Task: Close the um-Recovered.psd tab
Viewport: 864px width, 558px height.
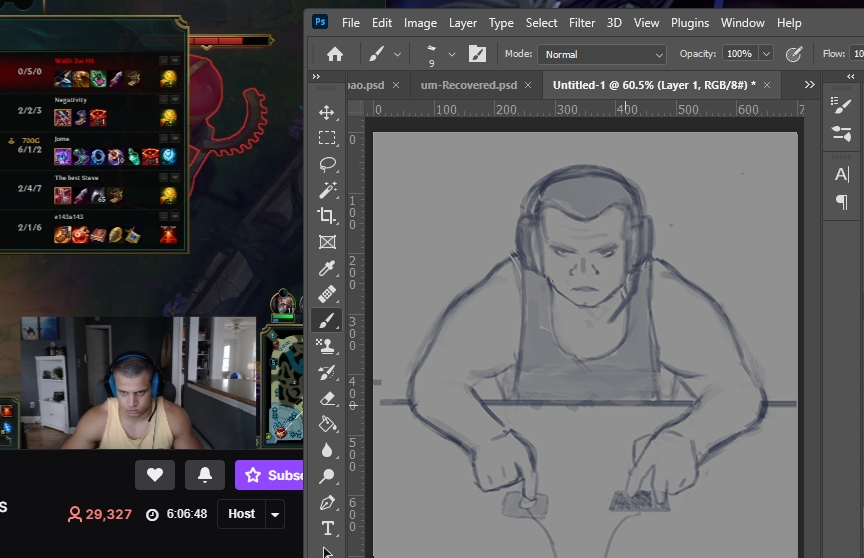Action: click(x=528, y=85)
